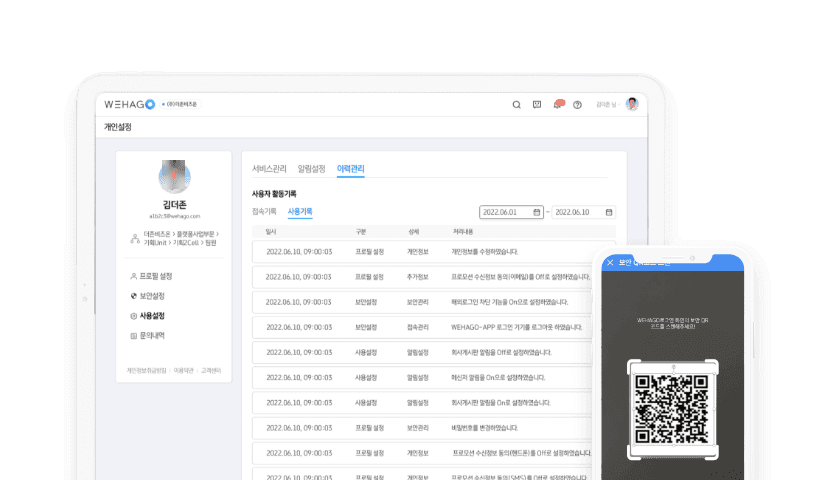This screenshot has width=830, height=480.
Task: Open search with the magnifier icon
Action: pos(517,105)
